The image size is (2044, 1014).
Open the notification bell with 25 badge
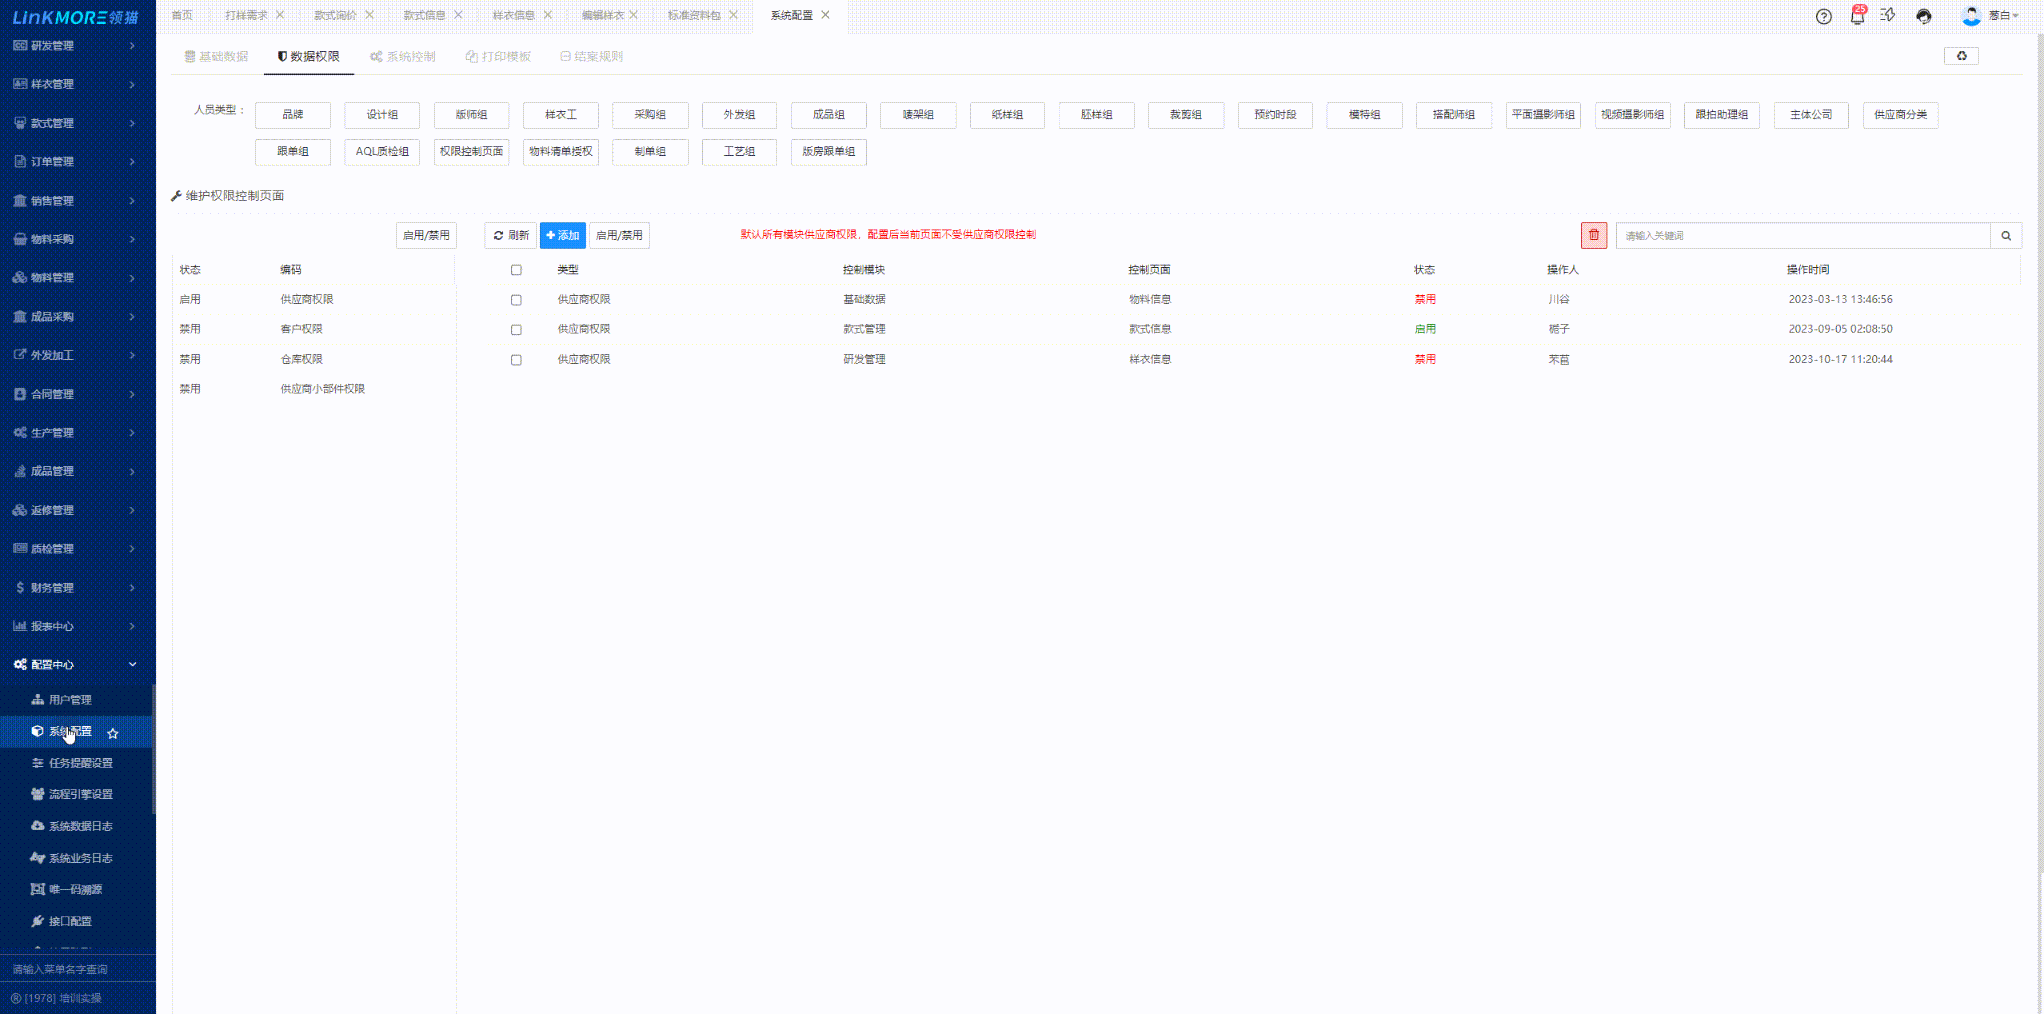click(1857, 16)
